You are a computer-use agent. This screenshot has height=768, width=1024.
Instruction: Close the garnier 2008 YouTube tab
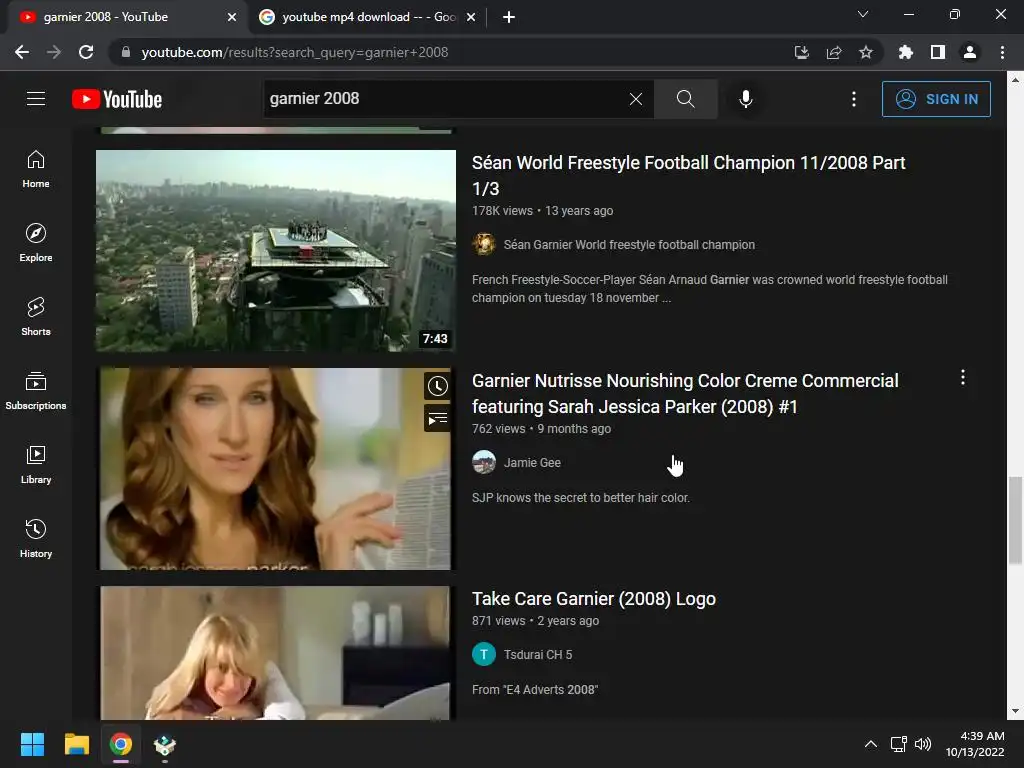232,18
